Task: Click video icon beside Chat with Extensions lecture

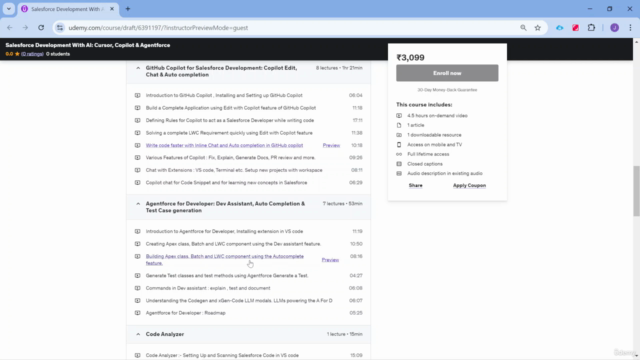Action: (x=138, y=170)
